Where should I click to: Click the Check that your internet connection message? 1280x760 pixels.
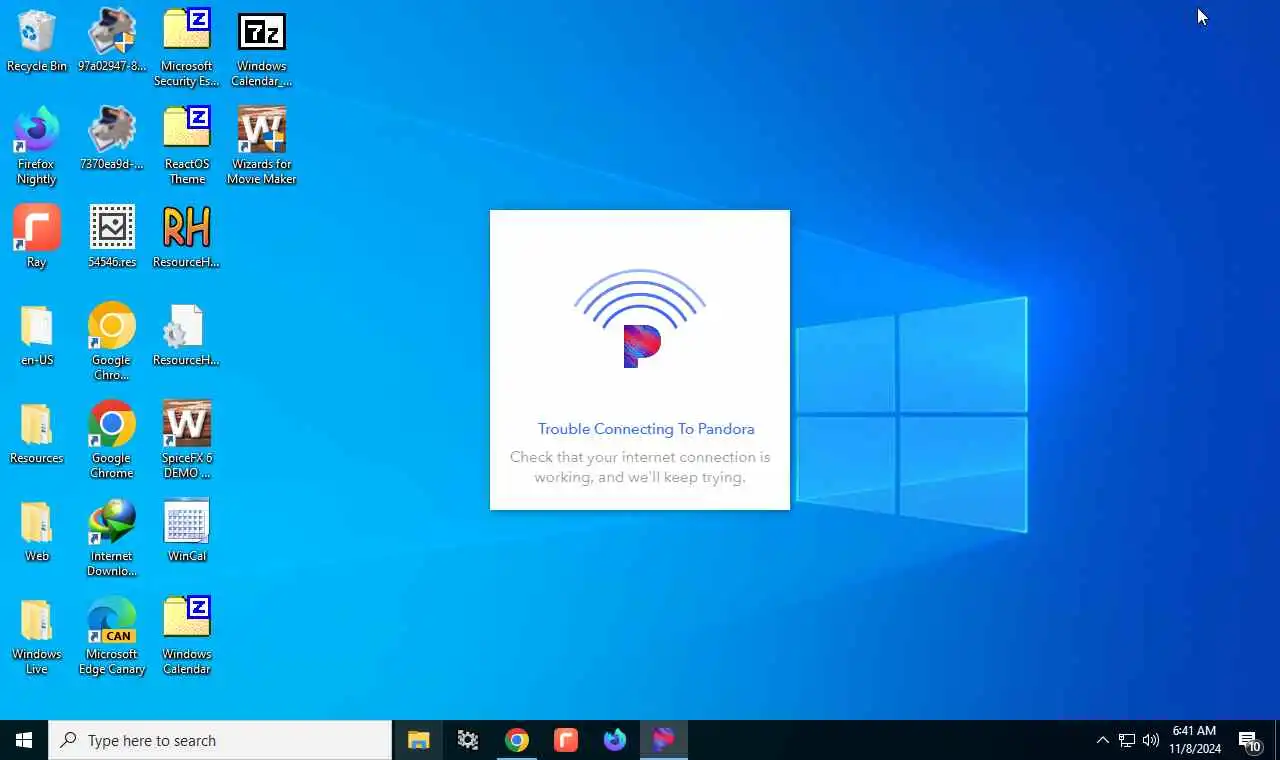640,467
